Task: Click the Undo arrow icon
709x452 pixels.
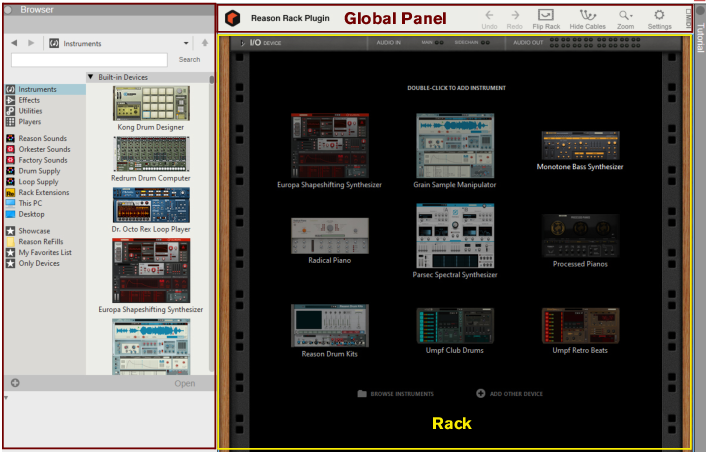Action: coord(489,15)
